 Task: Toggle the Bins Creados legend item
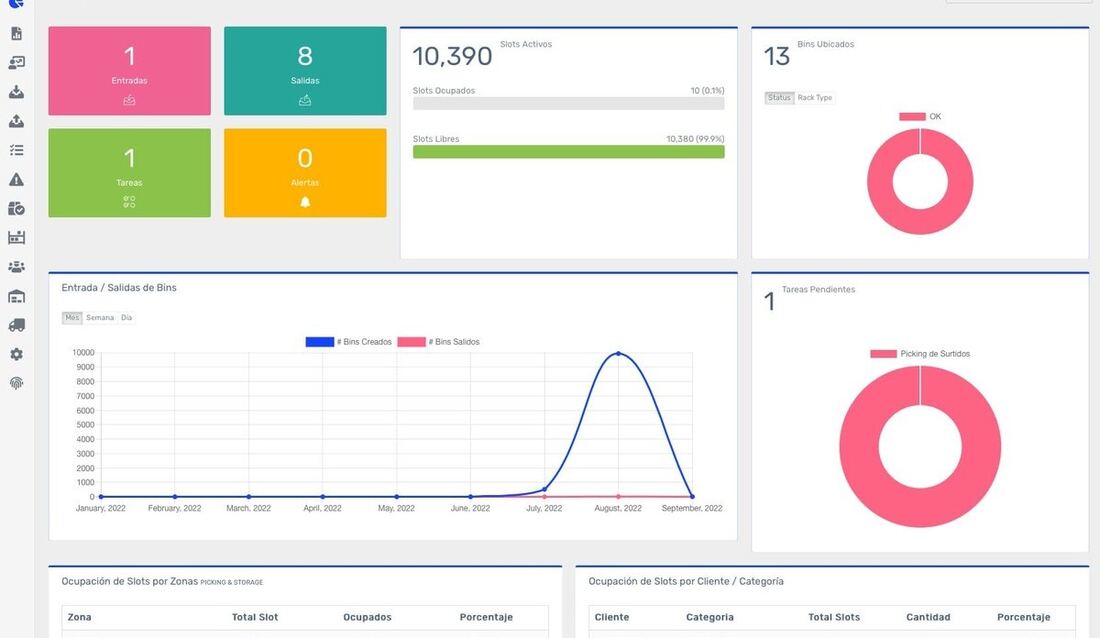coord(349,342)
